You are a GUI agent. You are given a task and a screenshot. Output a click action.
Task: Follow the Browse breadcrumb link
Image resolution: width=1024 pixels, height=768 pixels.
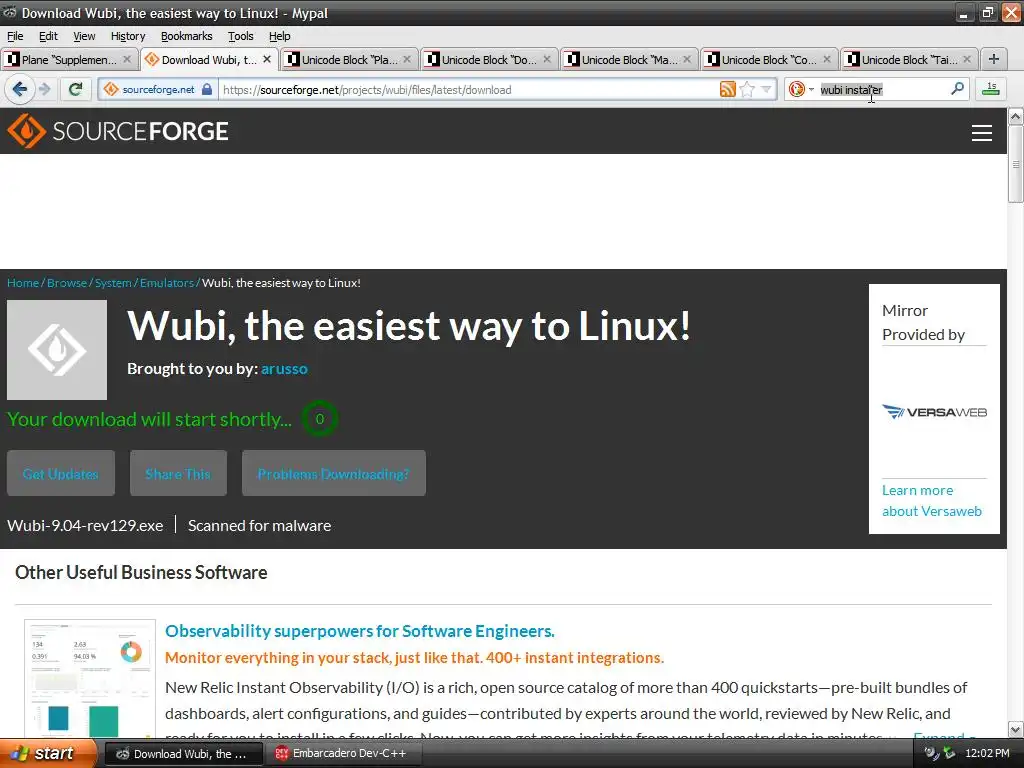[67, 283]
